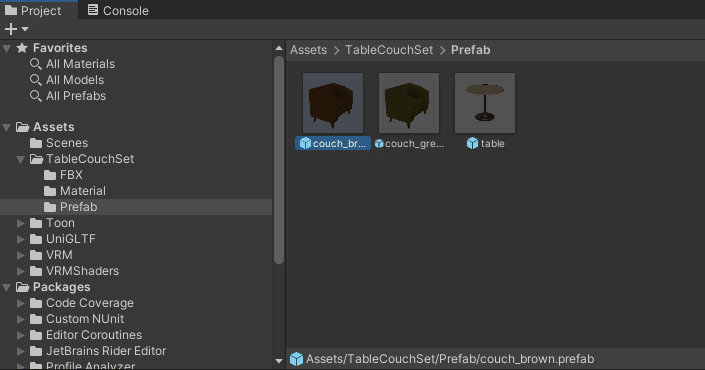Click the JetBrains Rider Editor folder icon
The width and height of the screenshot is (705, 370).
36,351
